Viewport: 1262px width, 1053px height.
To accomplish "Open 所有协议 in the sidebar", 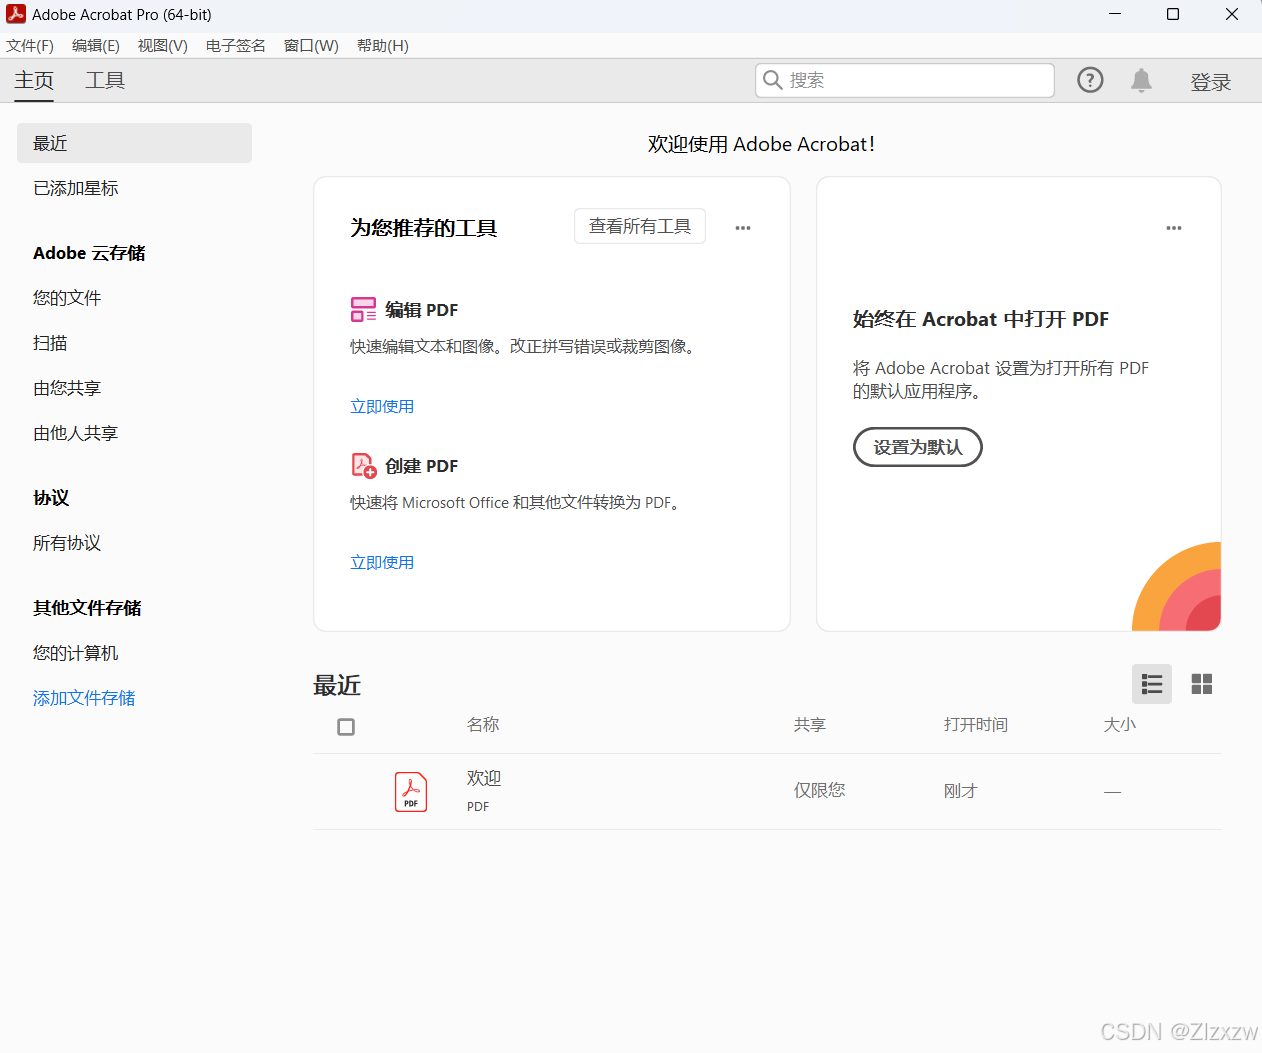I will click(67, 543).
